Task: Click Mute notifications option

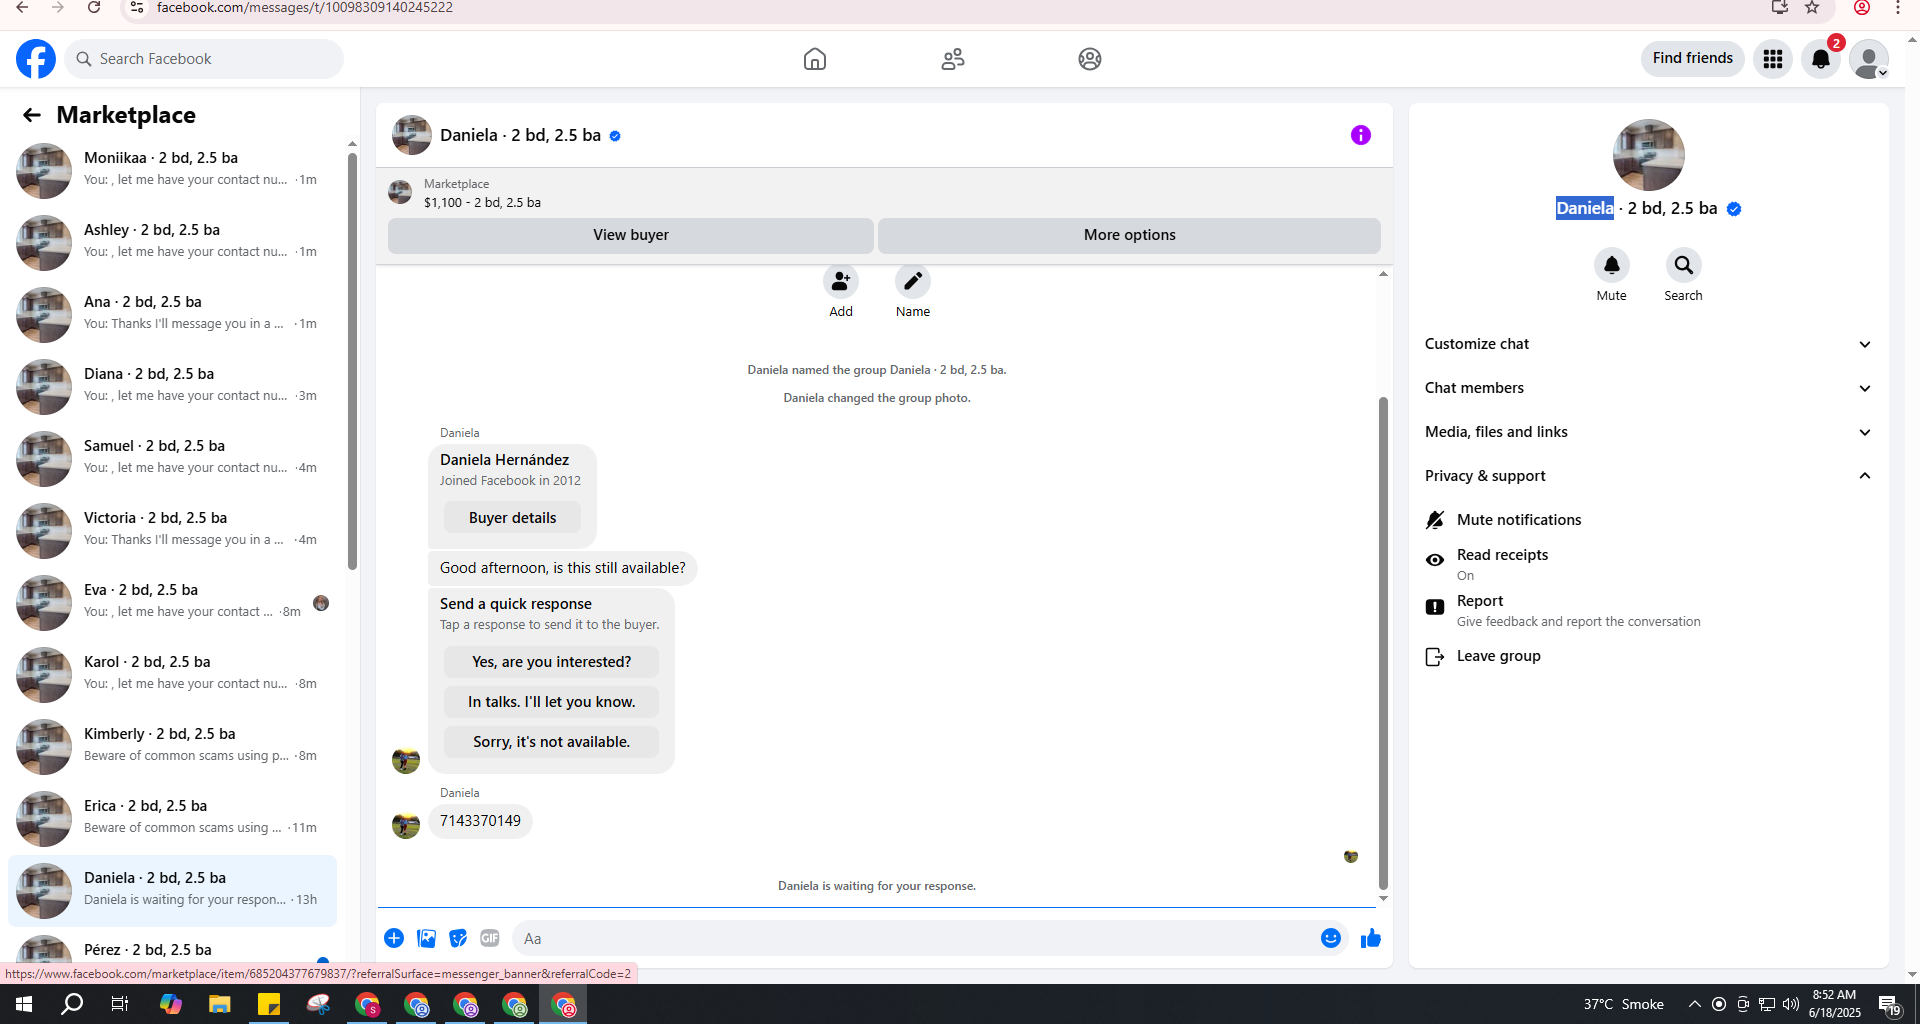Action: click(1648, 520)
